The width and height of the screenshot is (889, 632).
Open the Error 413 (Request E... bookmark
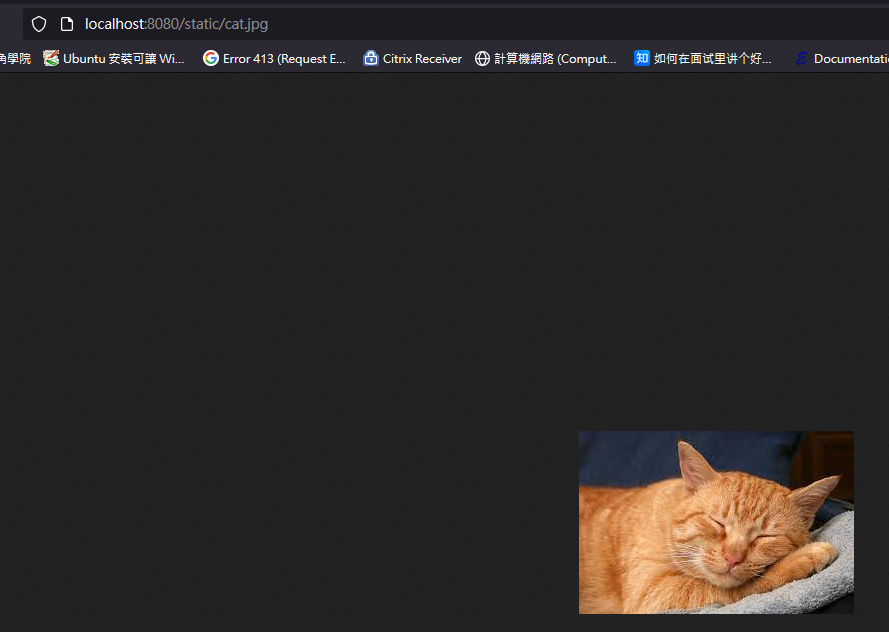(274, 58)
